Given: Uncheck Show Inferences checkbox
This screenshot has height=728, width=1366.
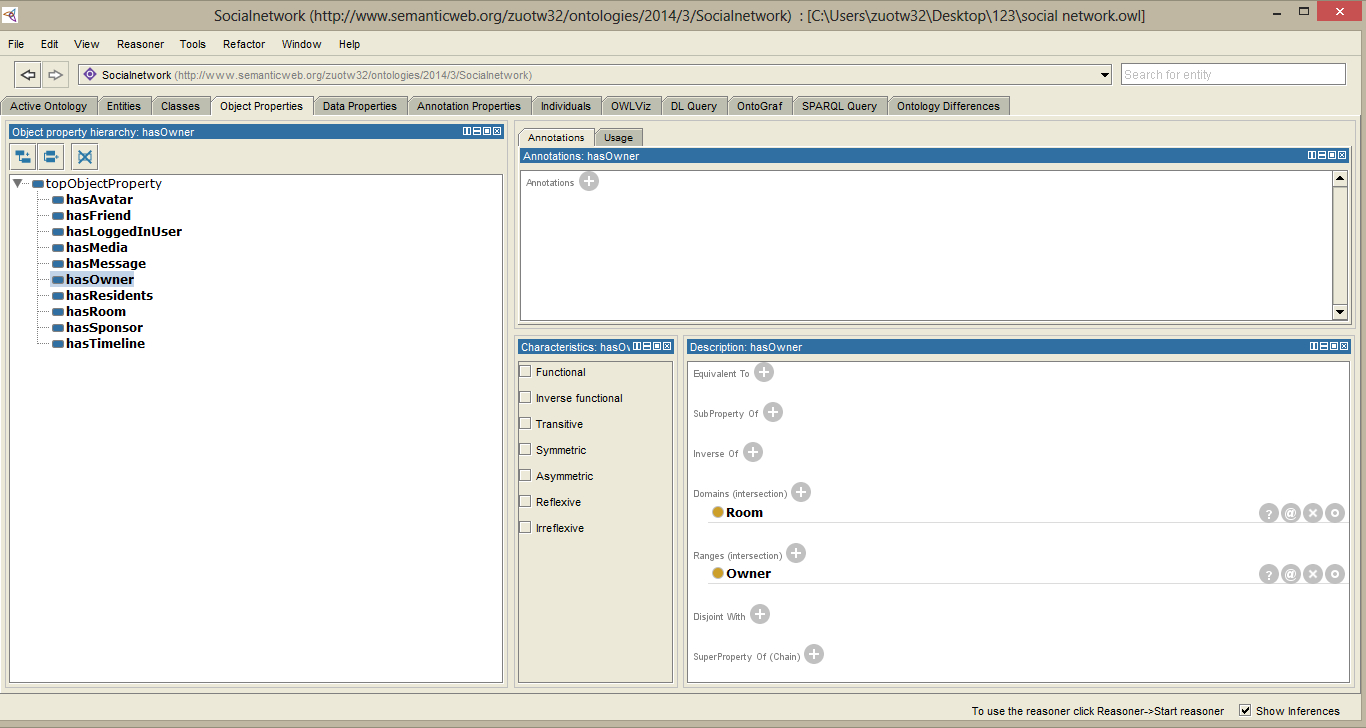Looking at the screenshot, I should [x=1245, y=710].
